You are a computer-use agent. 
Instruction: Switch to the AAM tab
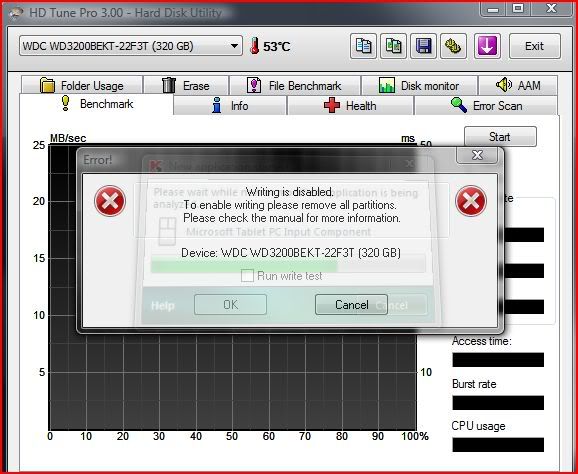point(518,86)
